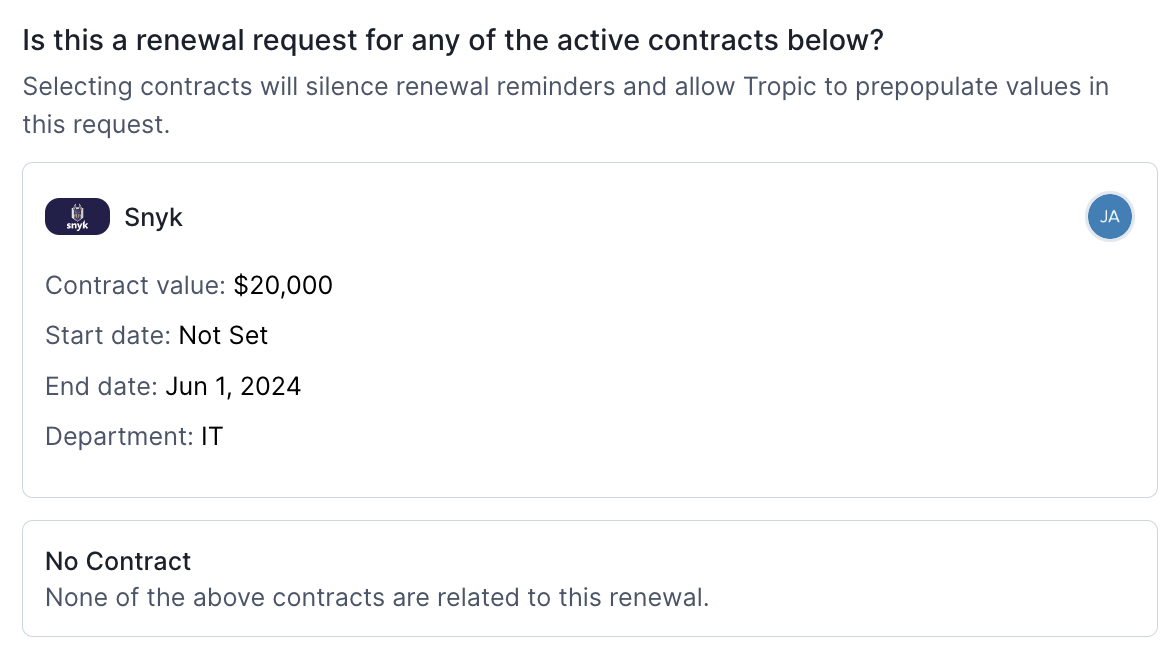Select the Snyk contract card
This screenshot has width=1176, height=656.
(590, 330)
